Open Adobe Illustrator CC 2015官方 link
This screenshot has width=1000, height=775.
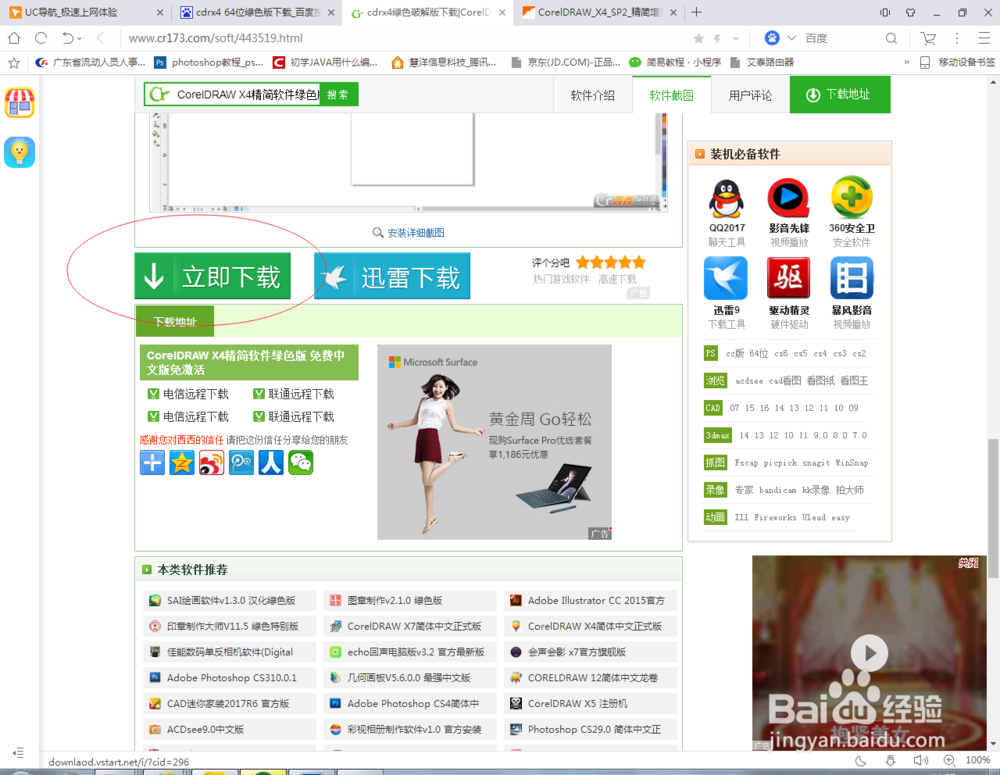pos(596,600)
